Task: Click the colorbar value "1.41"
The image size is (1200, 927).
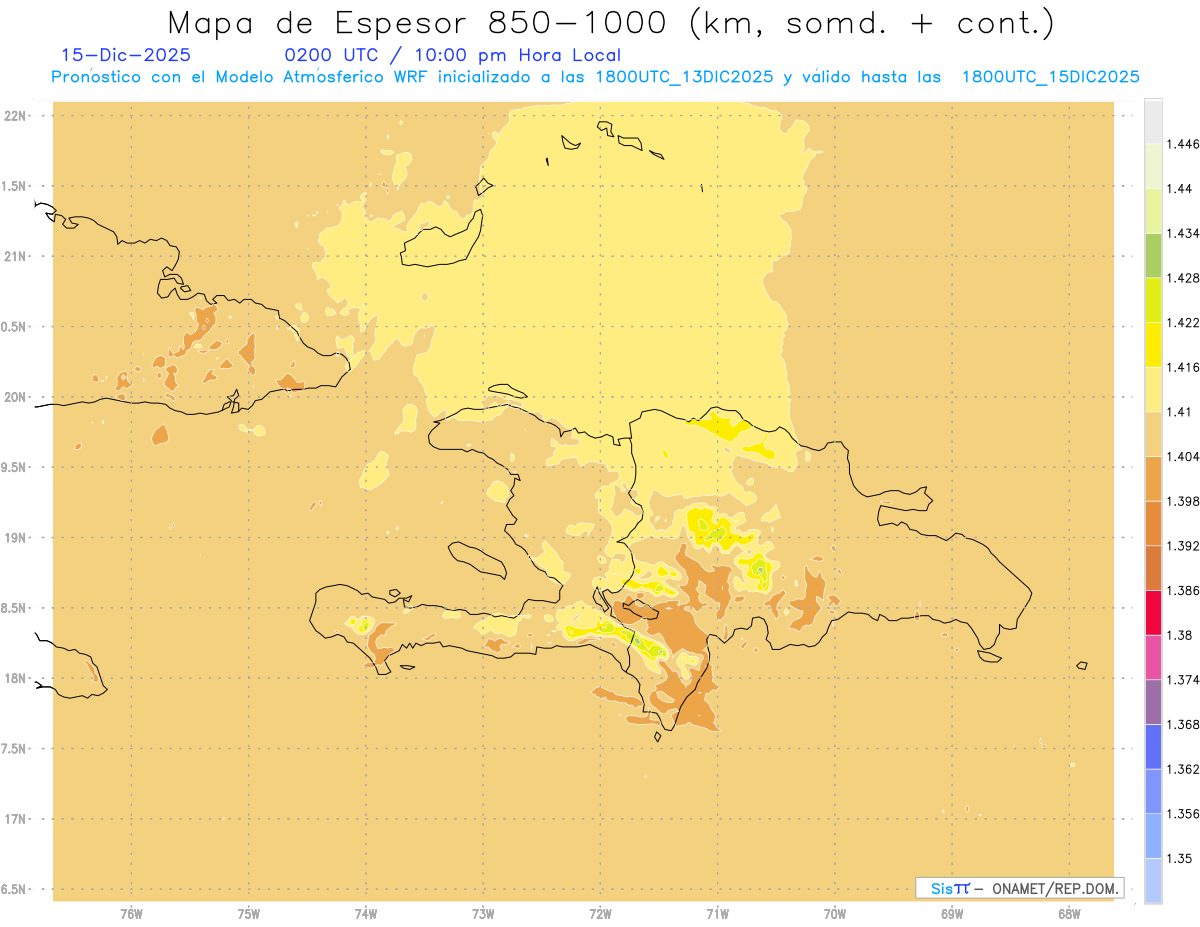Action: tap(1180, 412)
